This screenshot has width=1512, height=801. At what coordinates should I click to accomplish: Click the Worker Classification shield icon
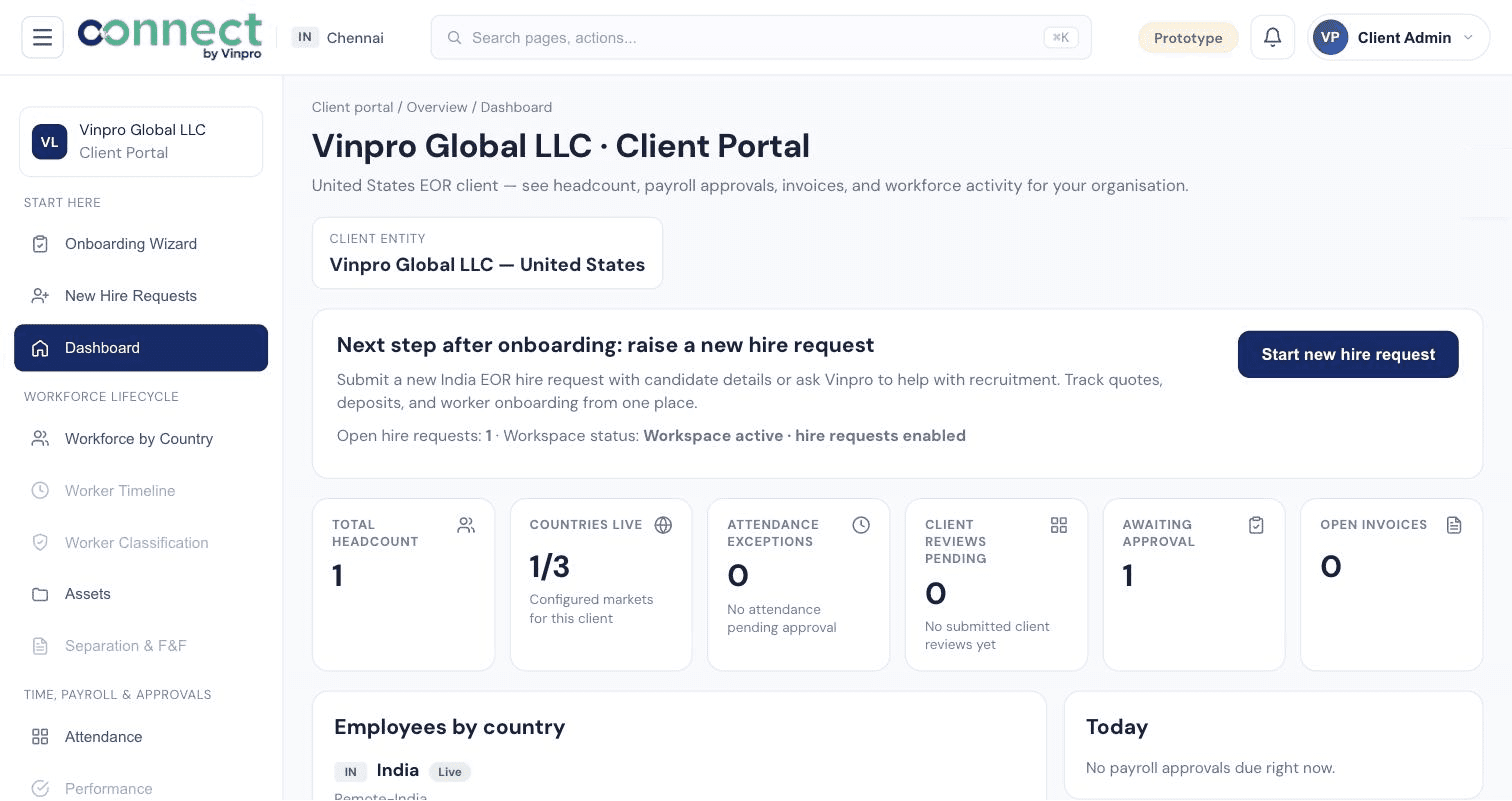40,543
